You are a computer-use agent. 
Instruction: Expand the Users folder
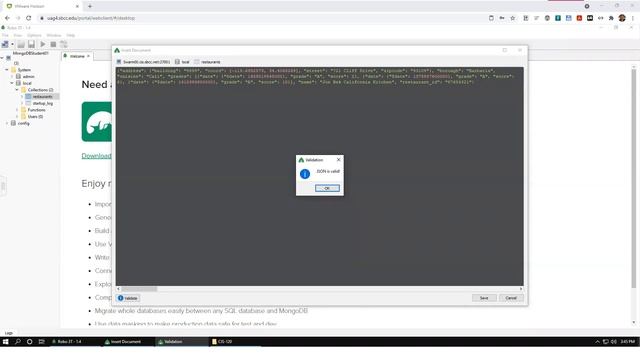tap(17, 116)
